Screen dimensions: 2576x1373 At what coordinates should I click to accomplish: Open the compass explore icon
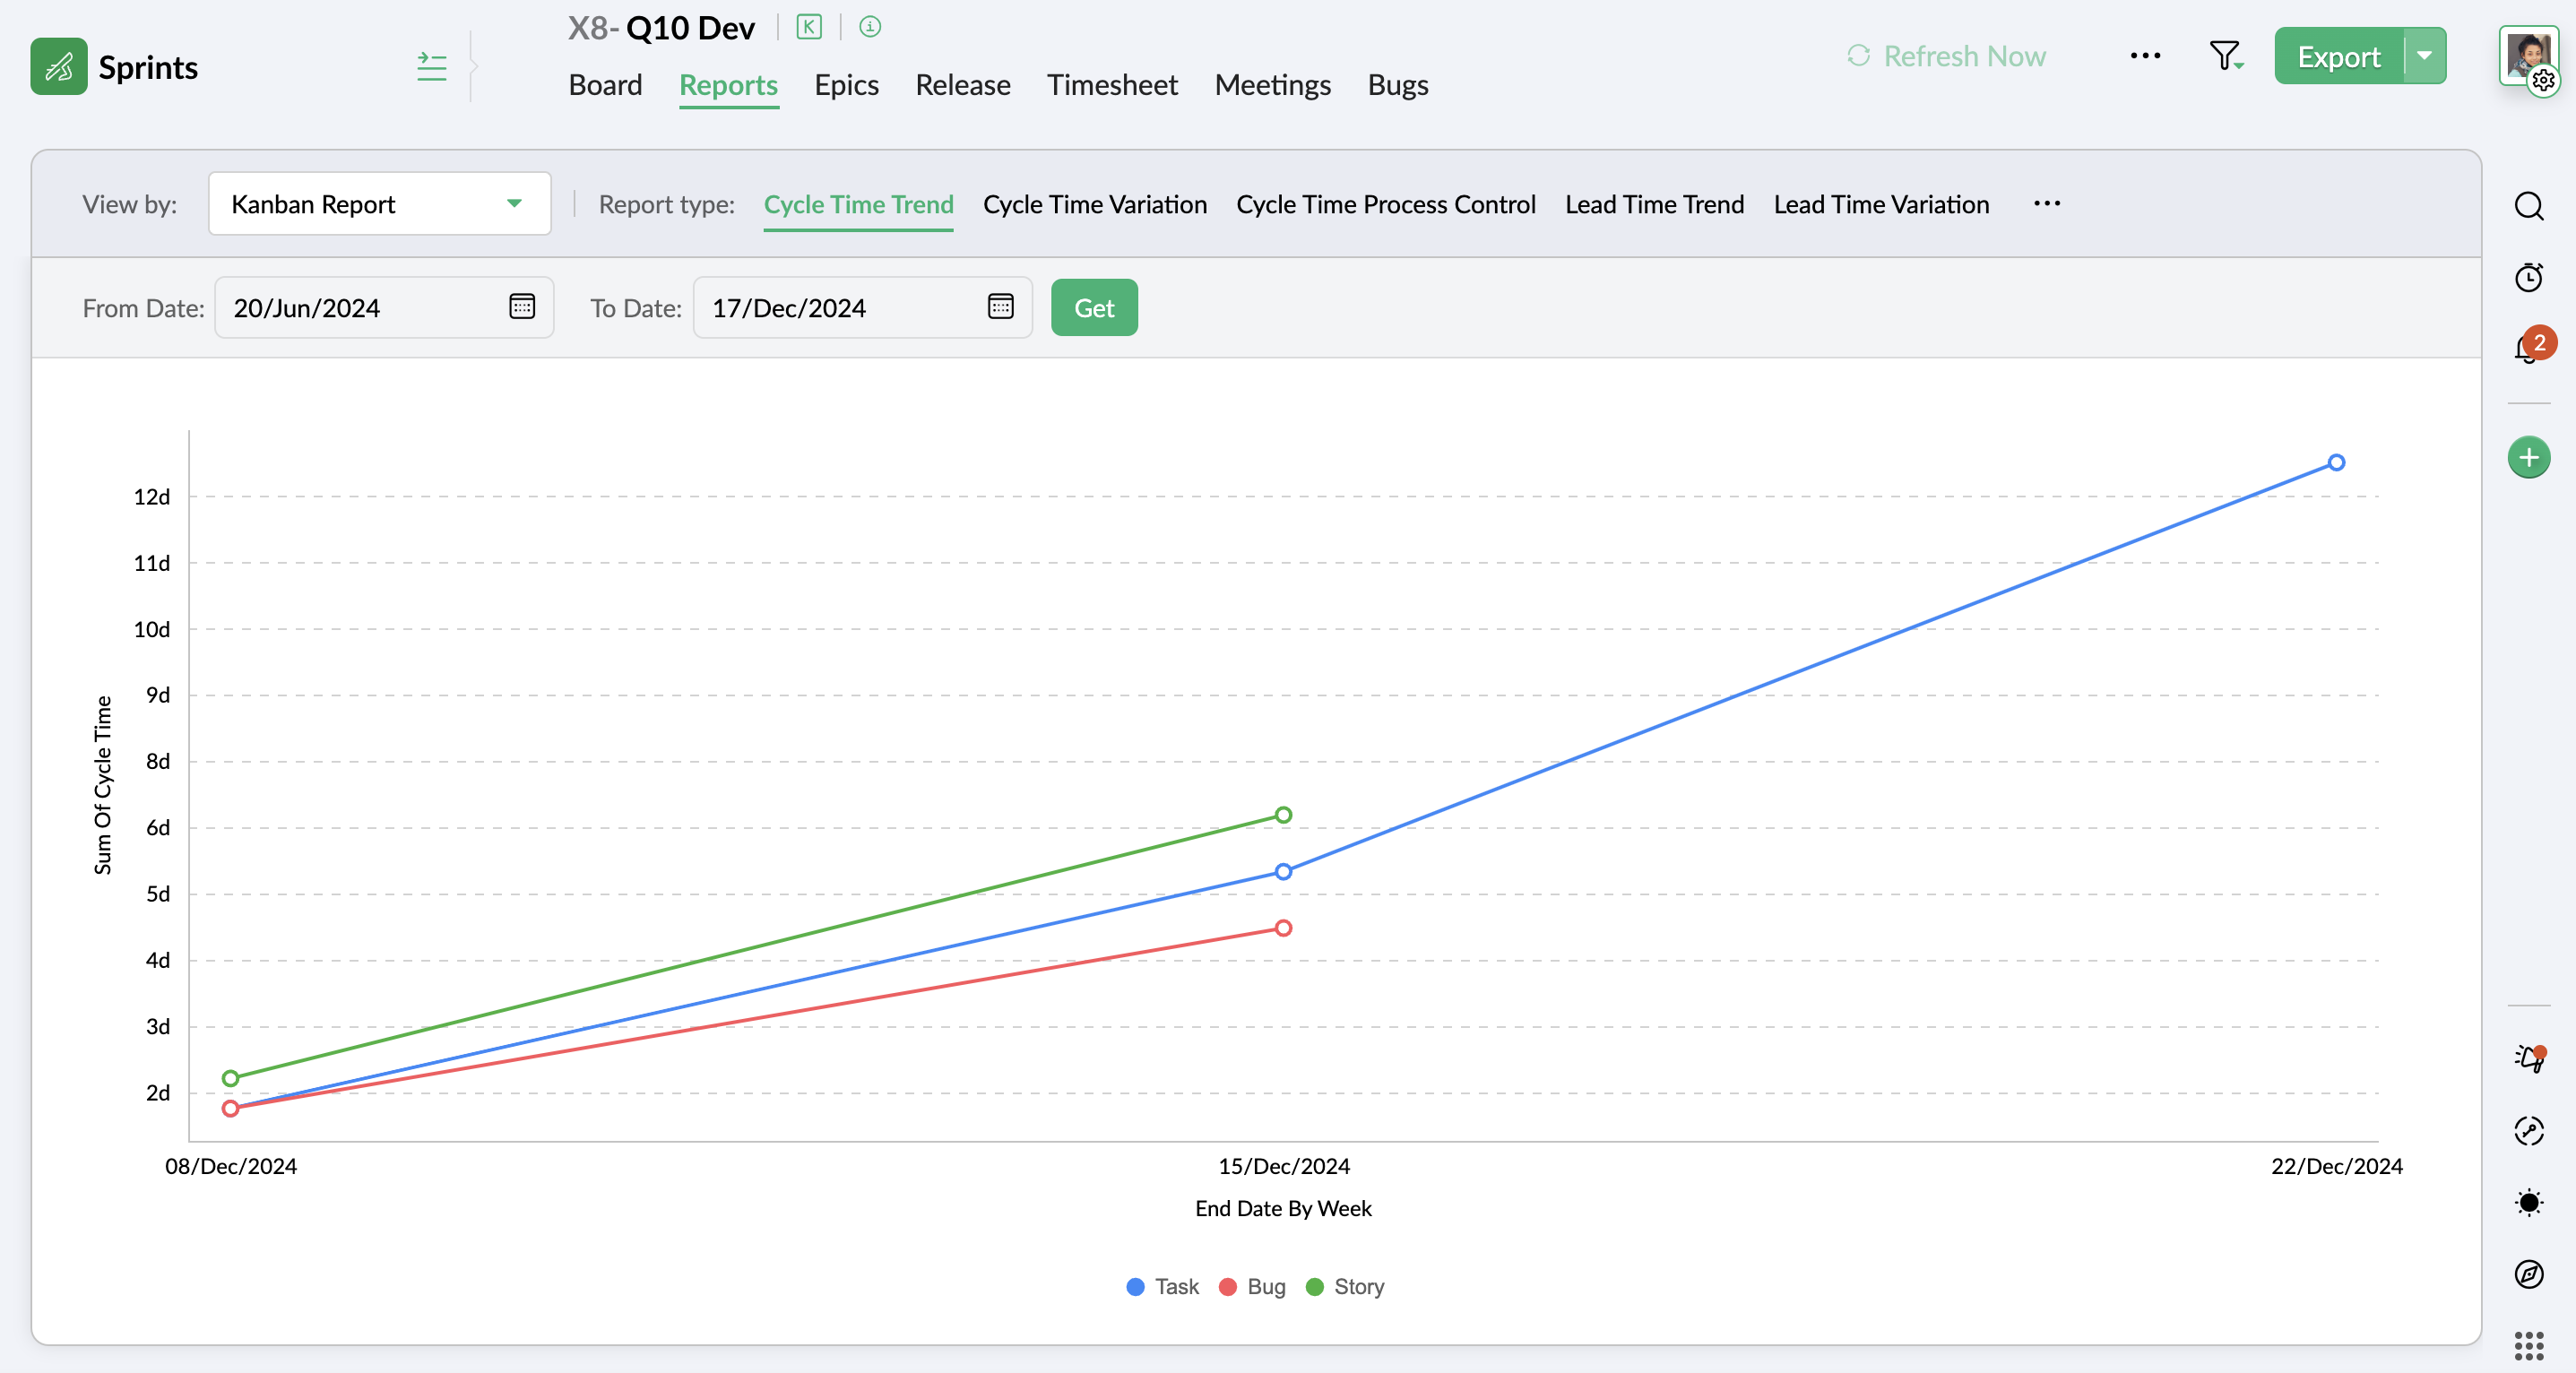pos(2528,1274)
